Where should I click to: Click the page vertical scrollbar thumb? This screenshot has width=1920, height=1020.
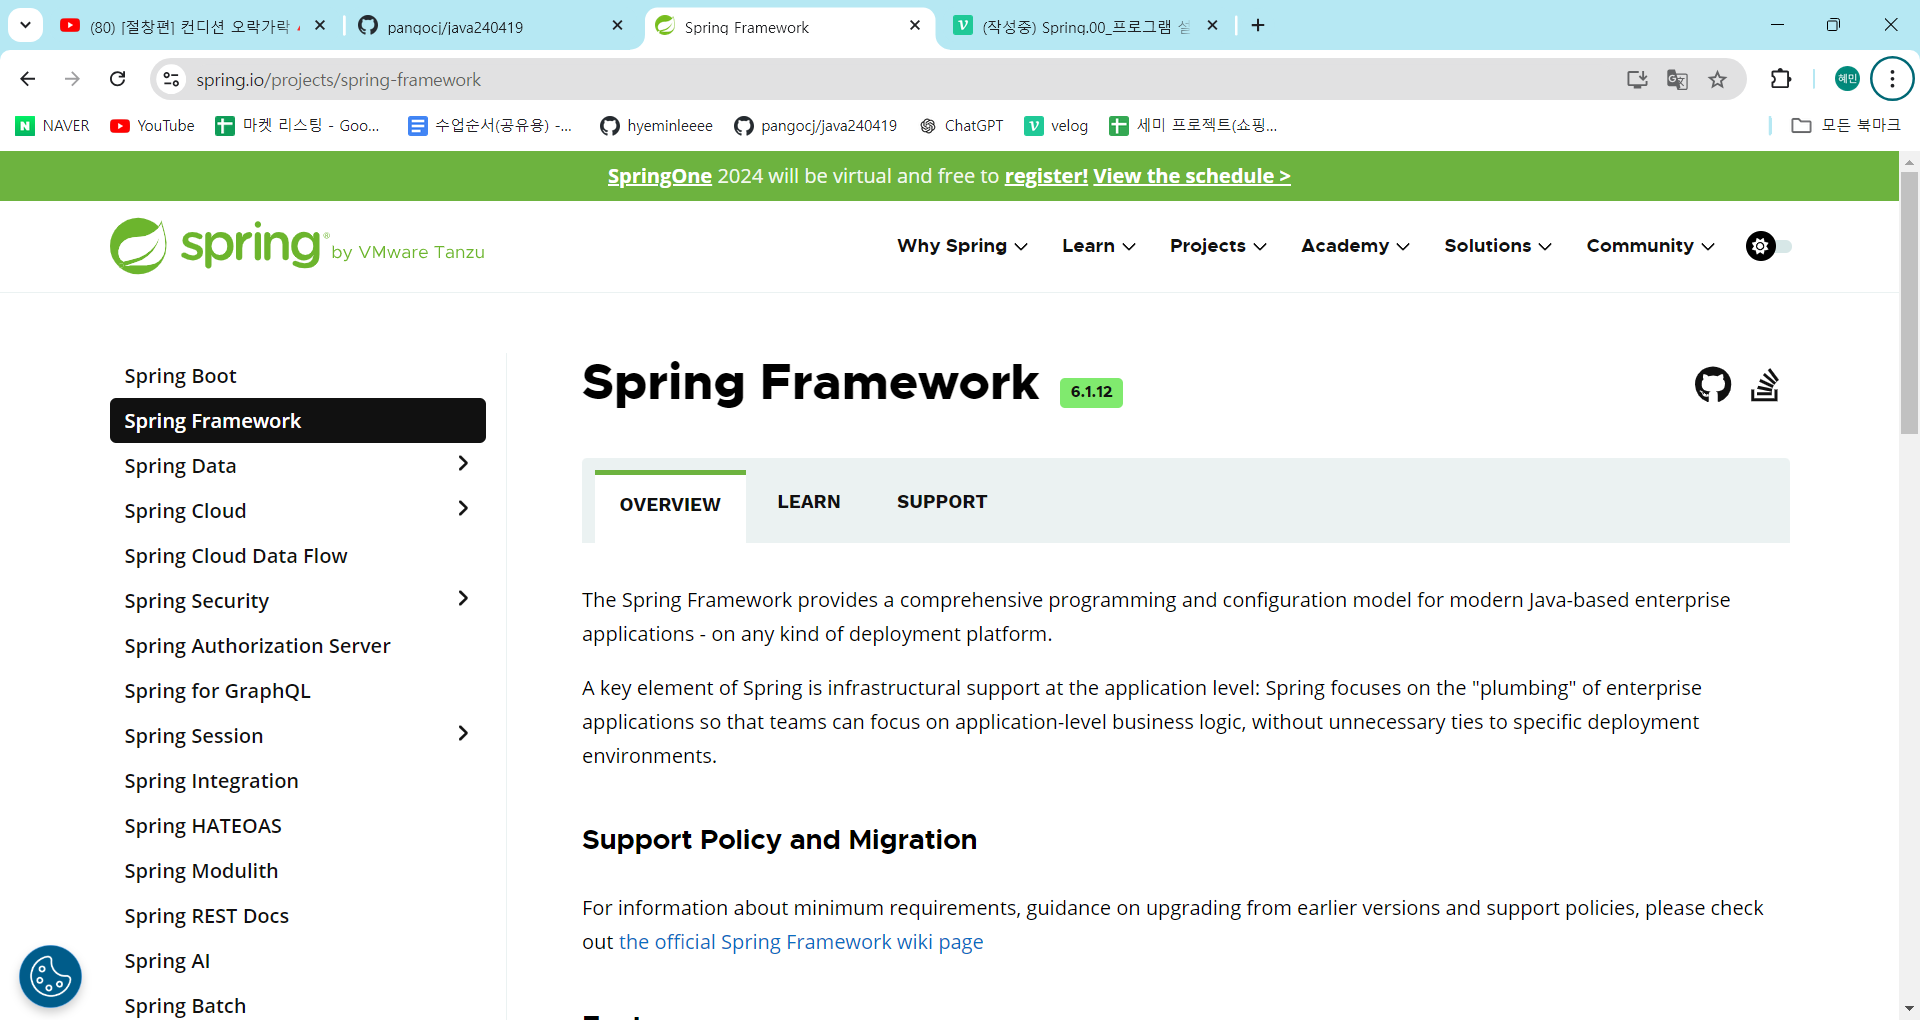click(1909, 302)
